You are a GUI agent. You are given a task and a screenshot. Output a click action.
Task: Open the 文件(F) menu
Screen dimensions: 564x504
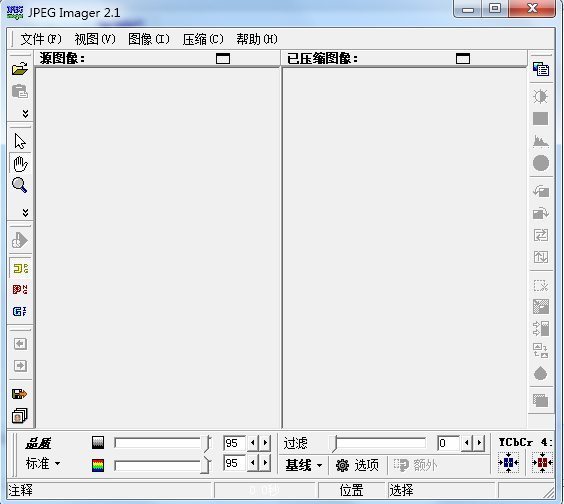click(x=41, y=39)
